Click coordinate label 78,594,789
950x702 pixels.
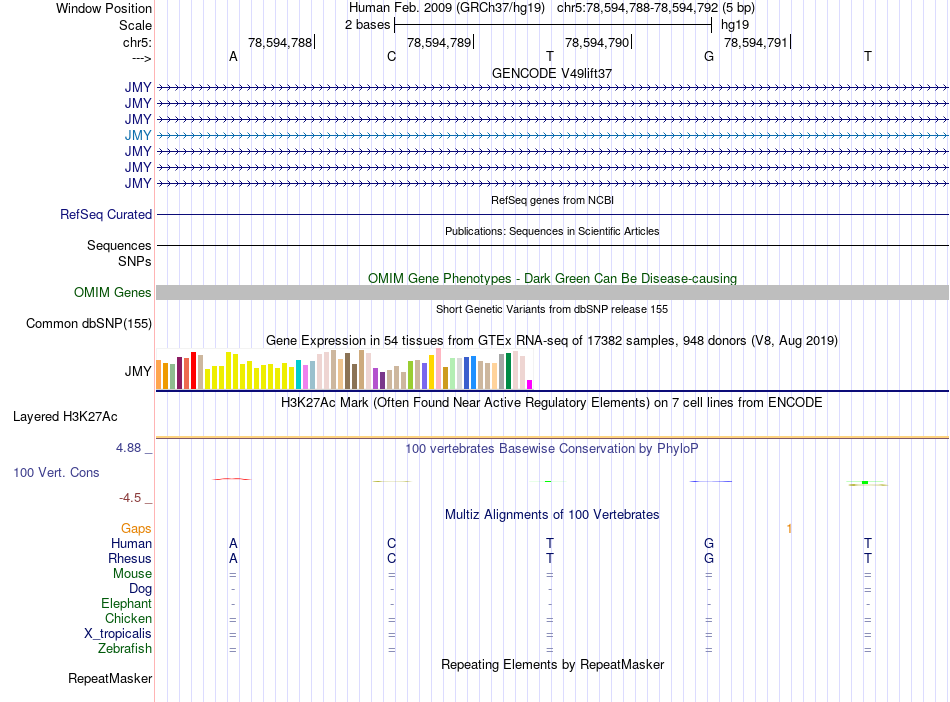pos(439,42)
